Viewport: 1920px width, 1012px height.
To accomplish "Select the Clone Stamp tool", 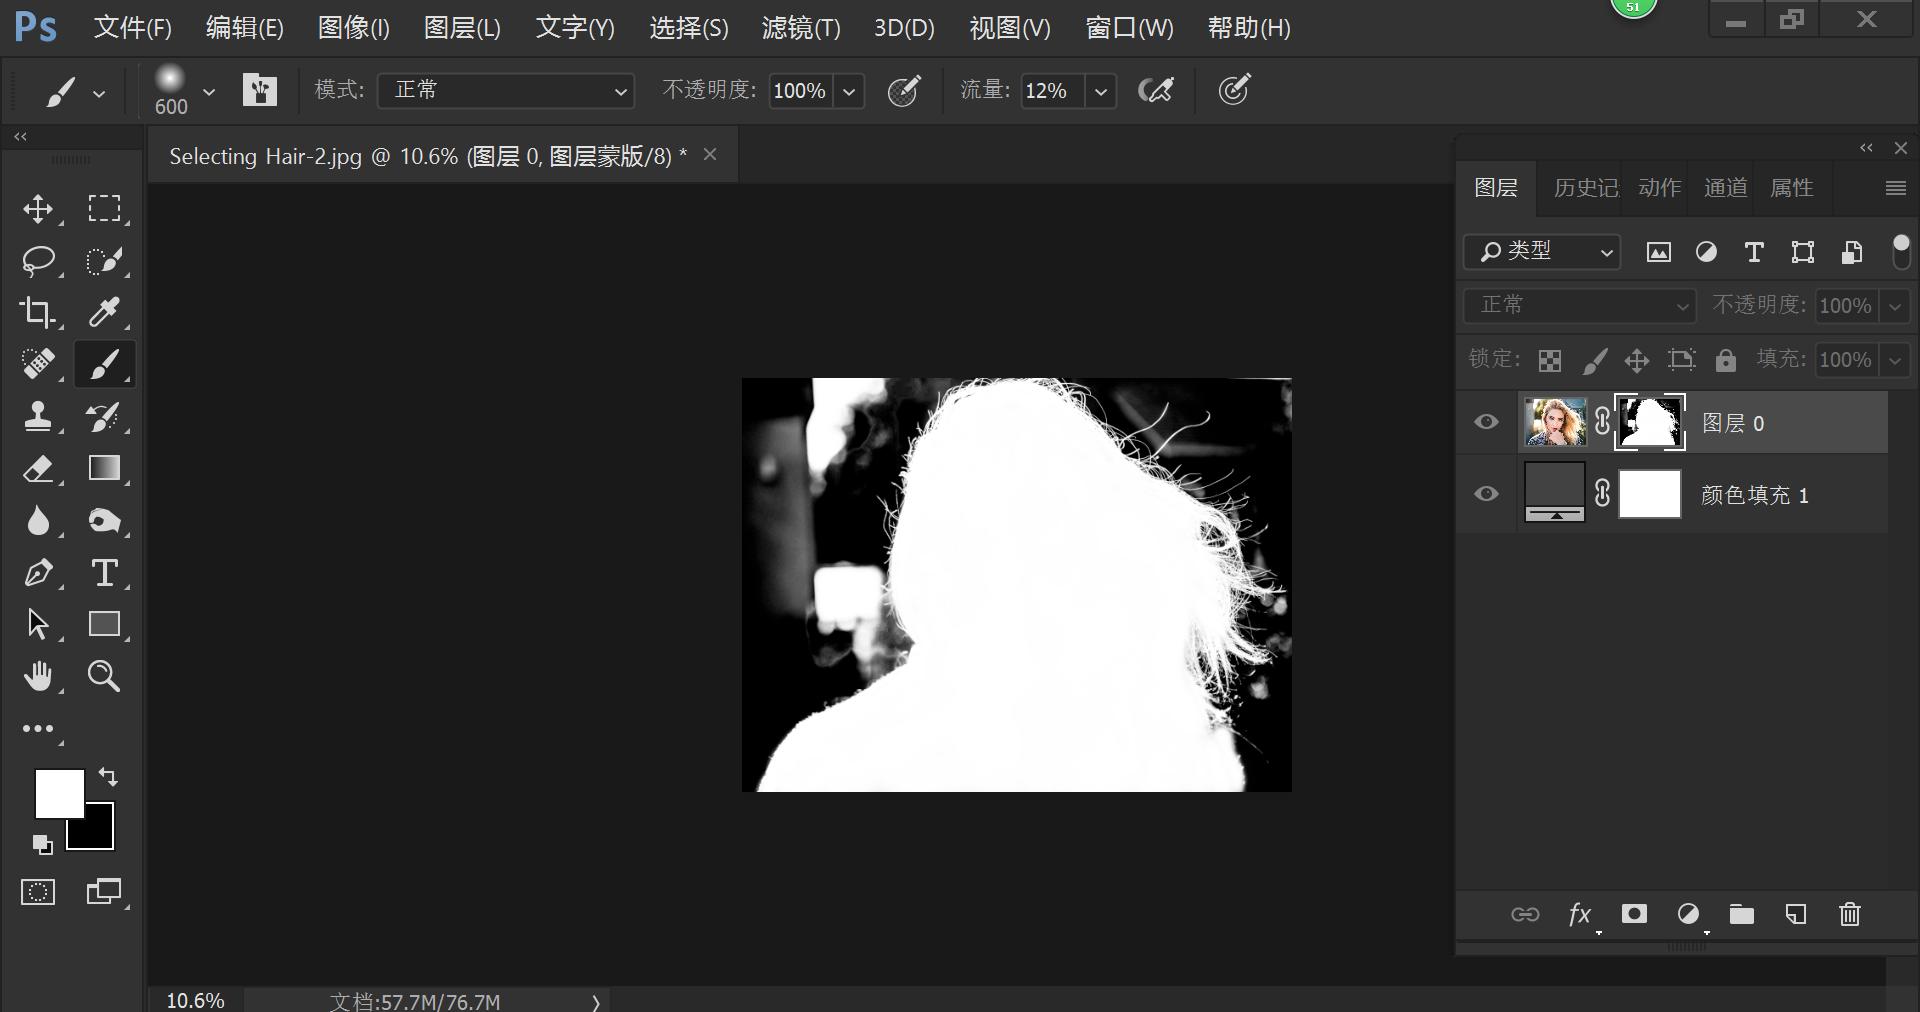I will click(x=39, y=417).
